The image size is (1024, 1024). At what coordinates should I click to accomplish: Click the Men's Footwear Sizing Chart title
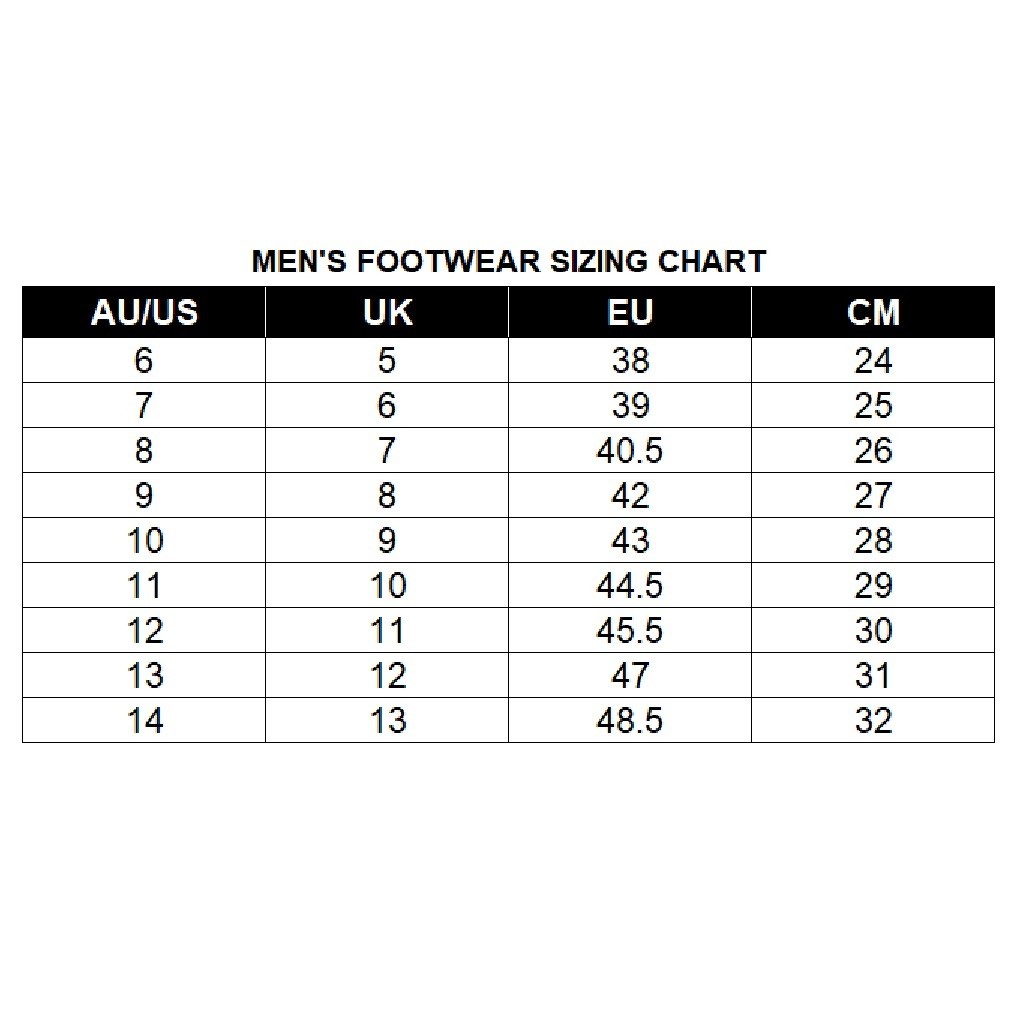click(509, 262)
